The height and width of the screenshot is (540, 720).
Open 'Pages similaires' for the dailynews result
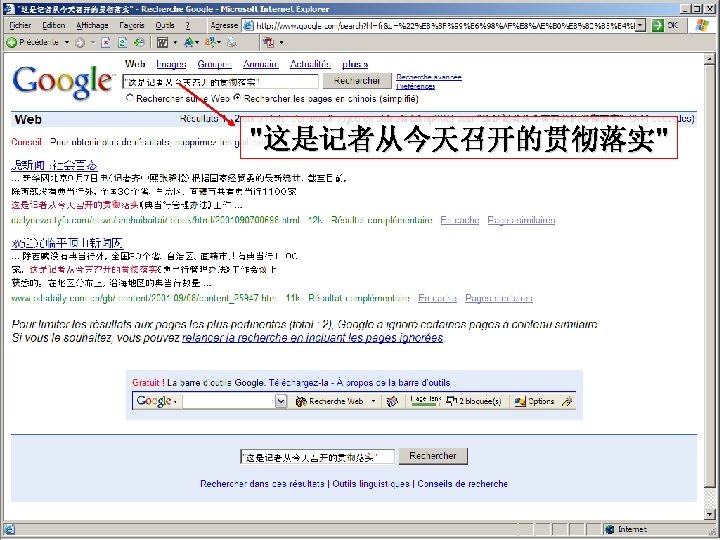[521, 220]
